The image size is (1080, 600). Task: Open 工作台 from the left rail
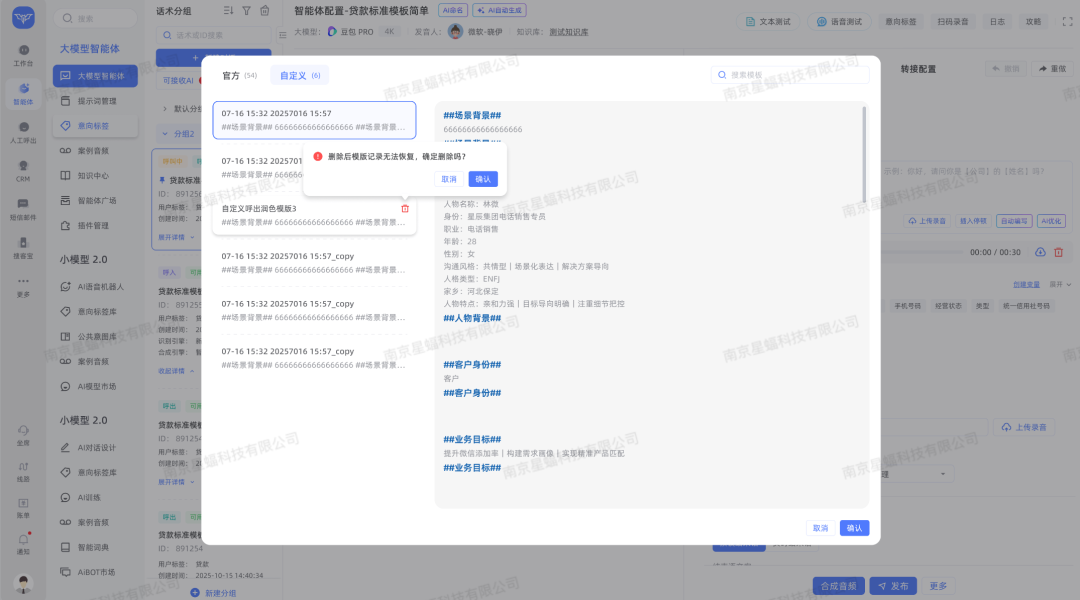tap(23, 55)
